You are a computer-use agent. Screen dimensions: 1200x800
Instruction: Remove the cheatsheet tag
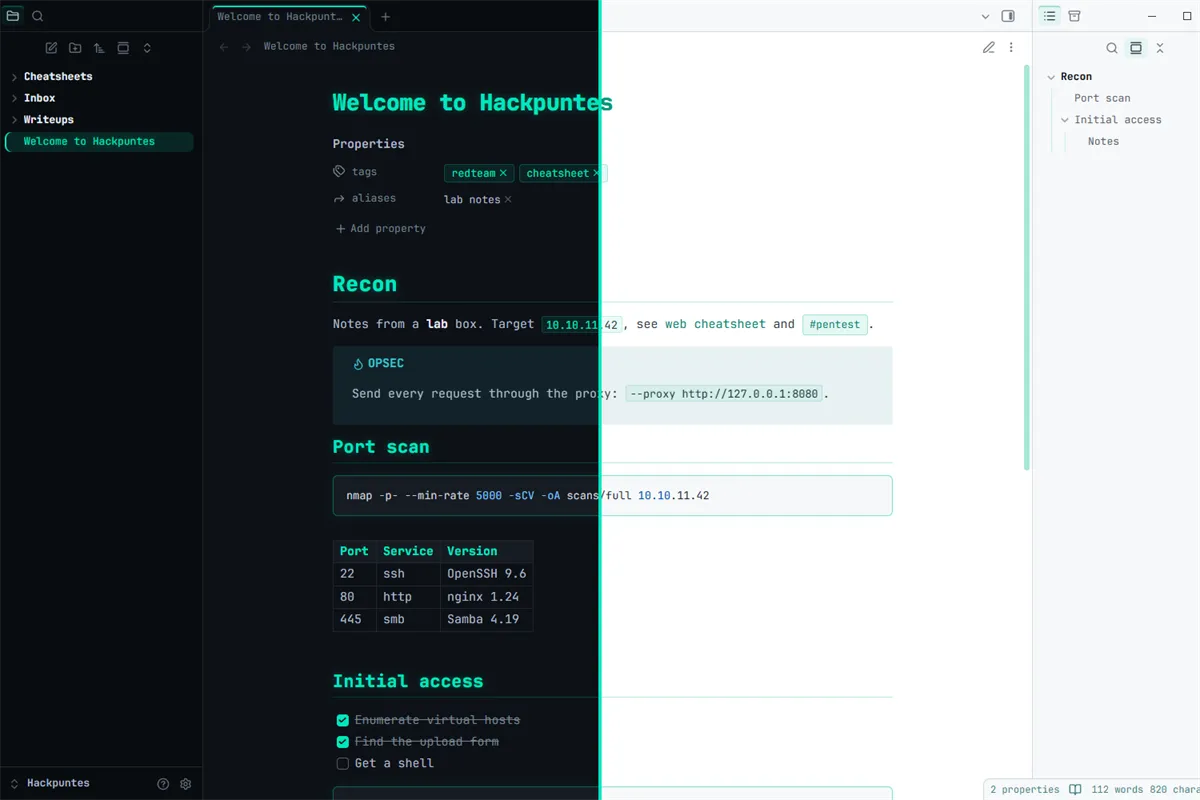[597, 173]
